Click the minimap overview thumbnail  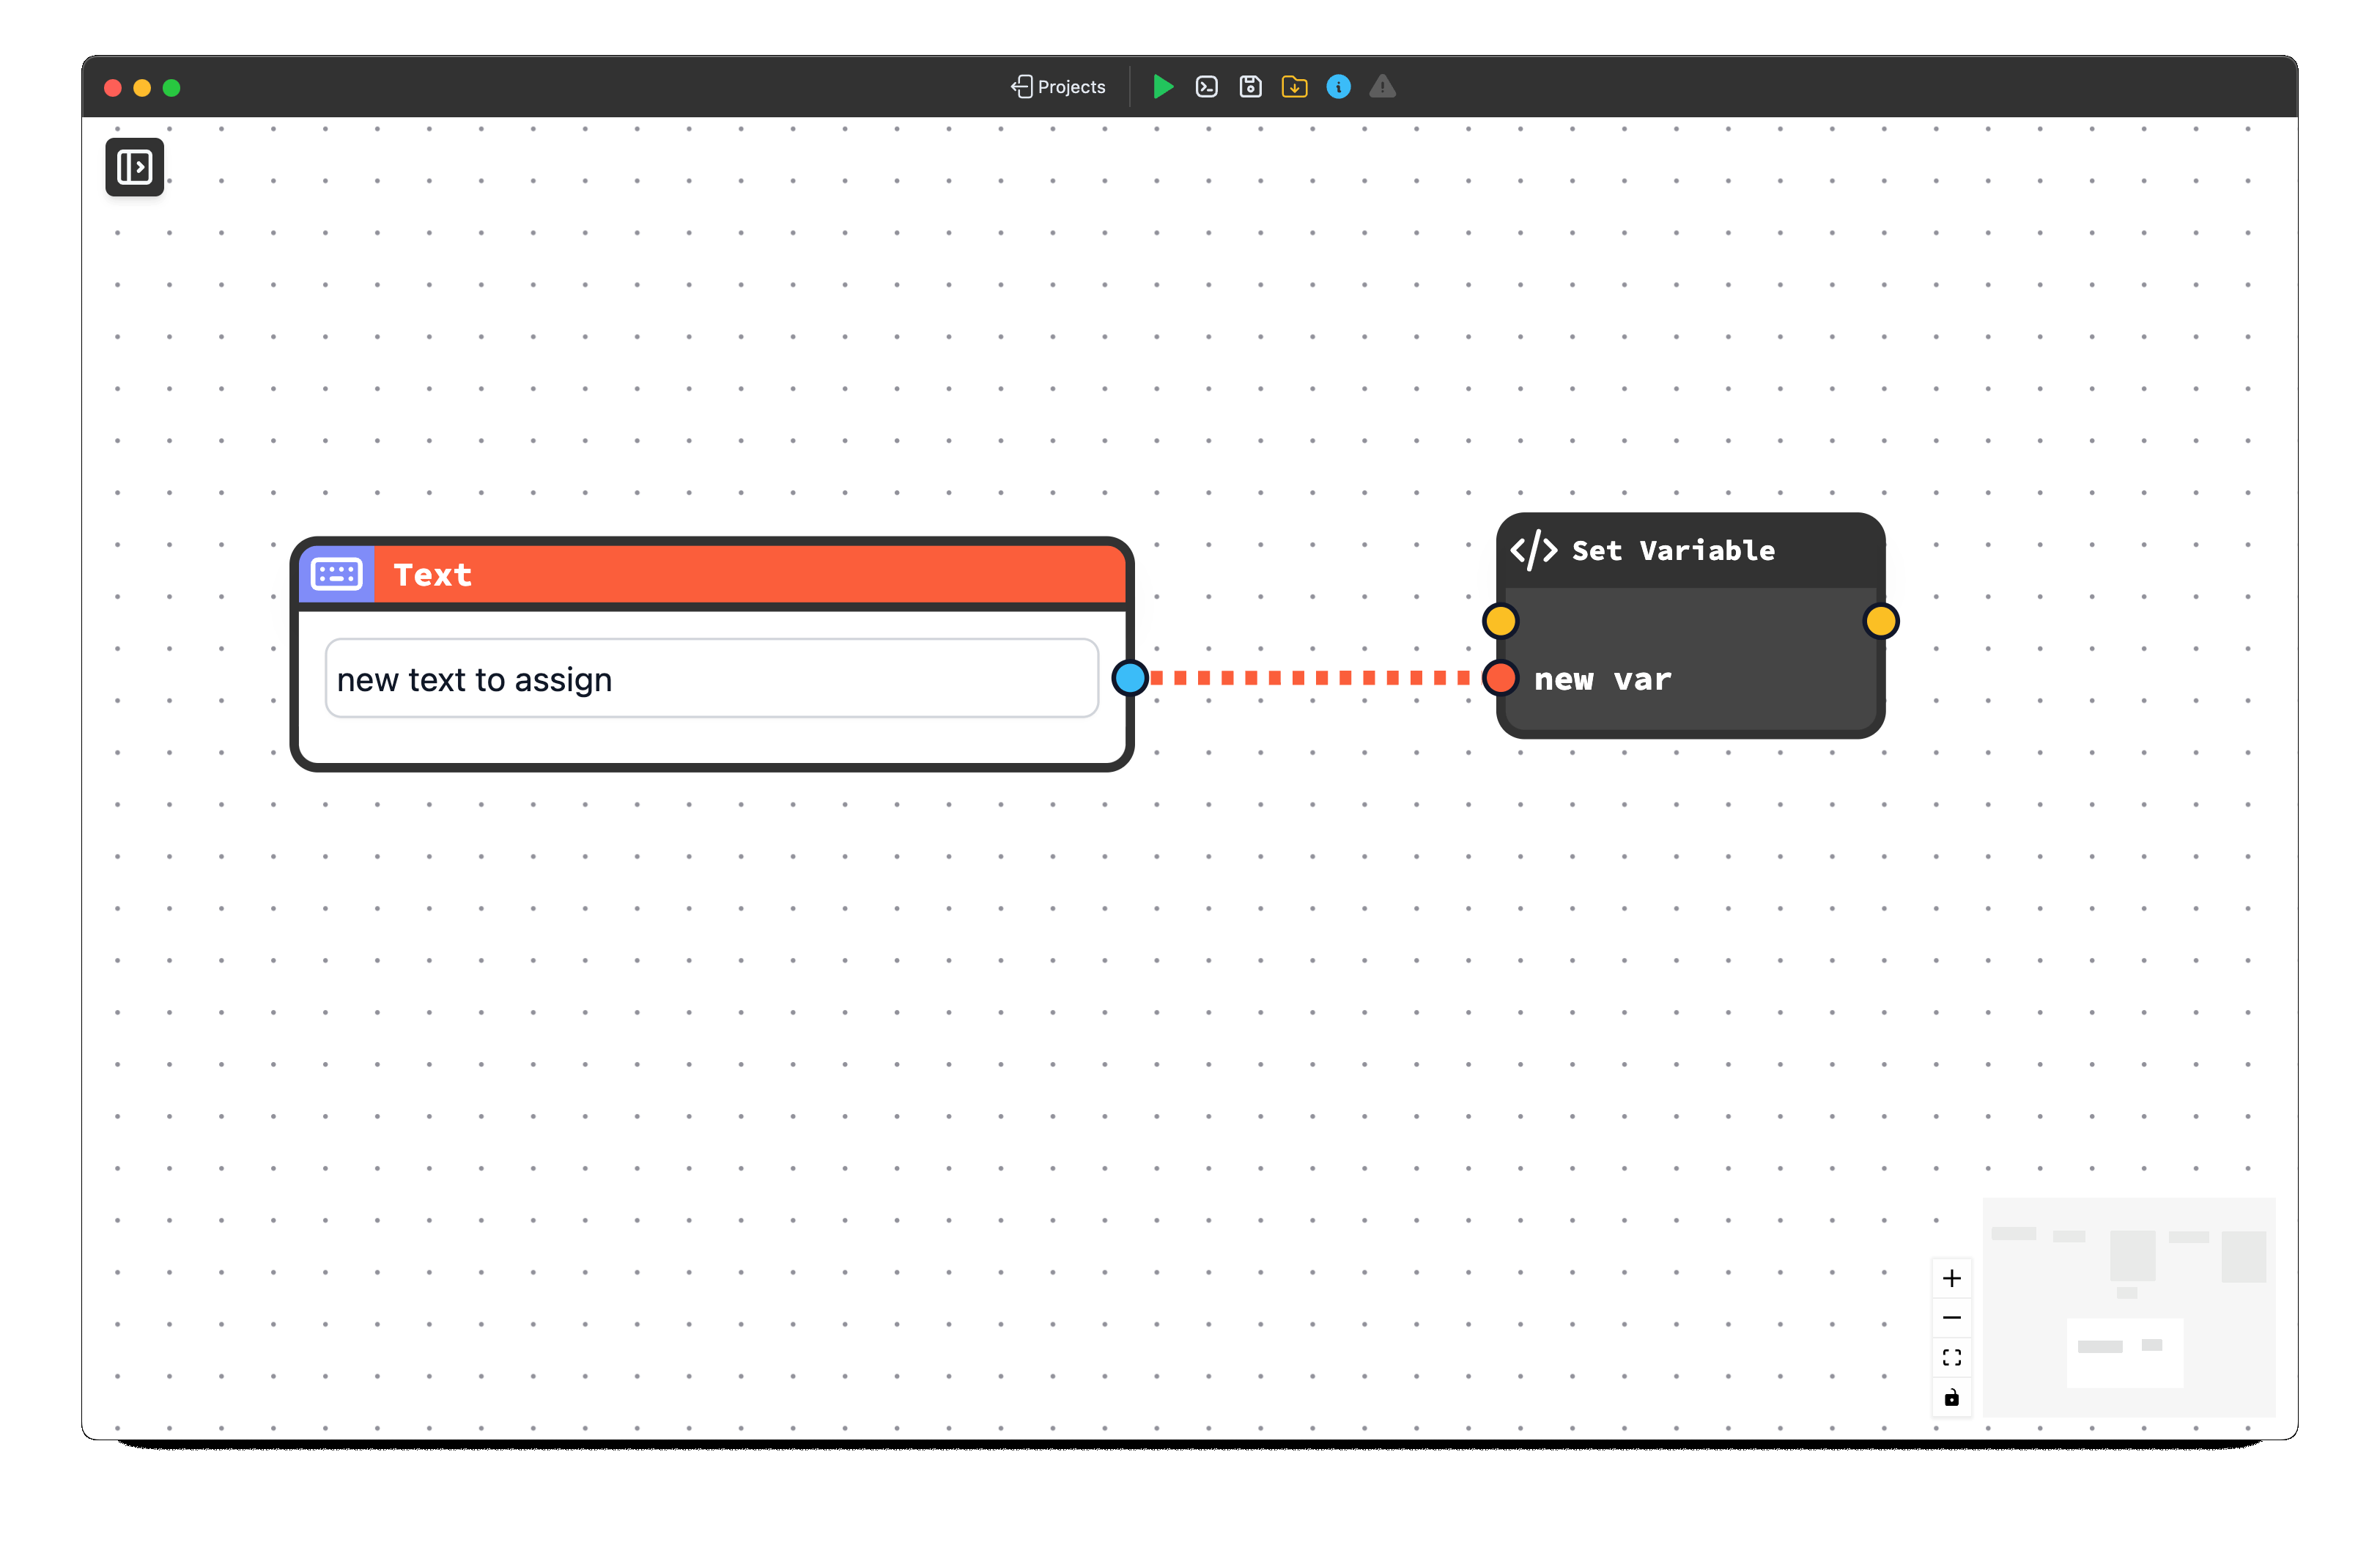2128,1307
